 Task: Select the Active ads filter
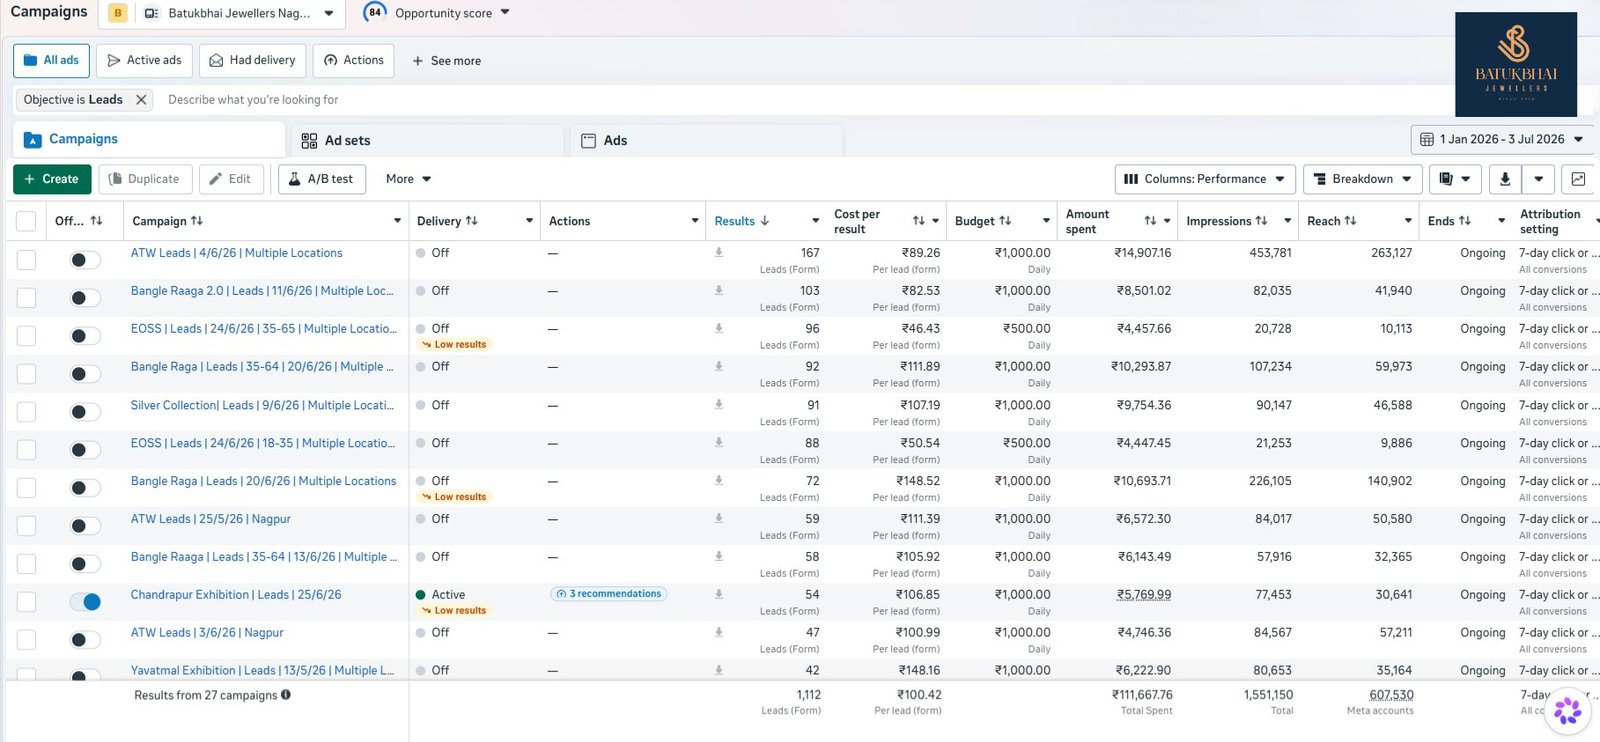tap(144, 61)
